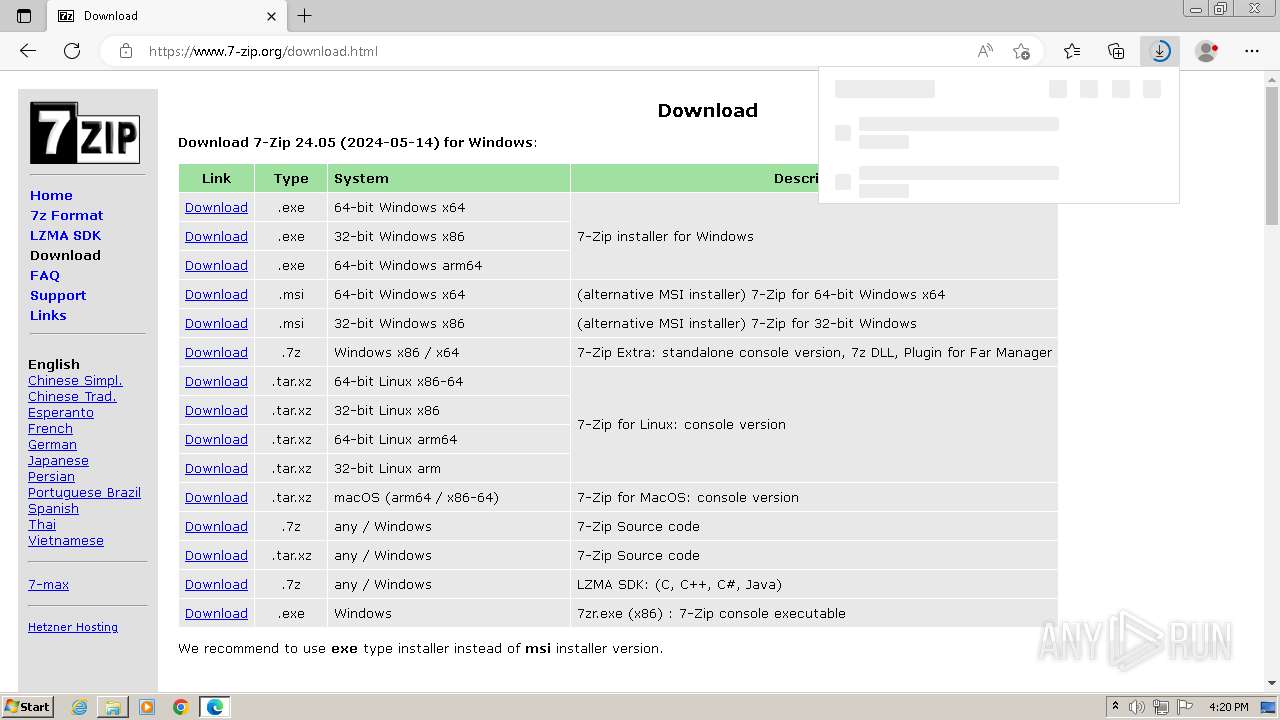The image size is (1280, 720).
Task: Switch language to German
Action: click(52, 444)
